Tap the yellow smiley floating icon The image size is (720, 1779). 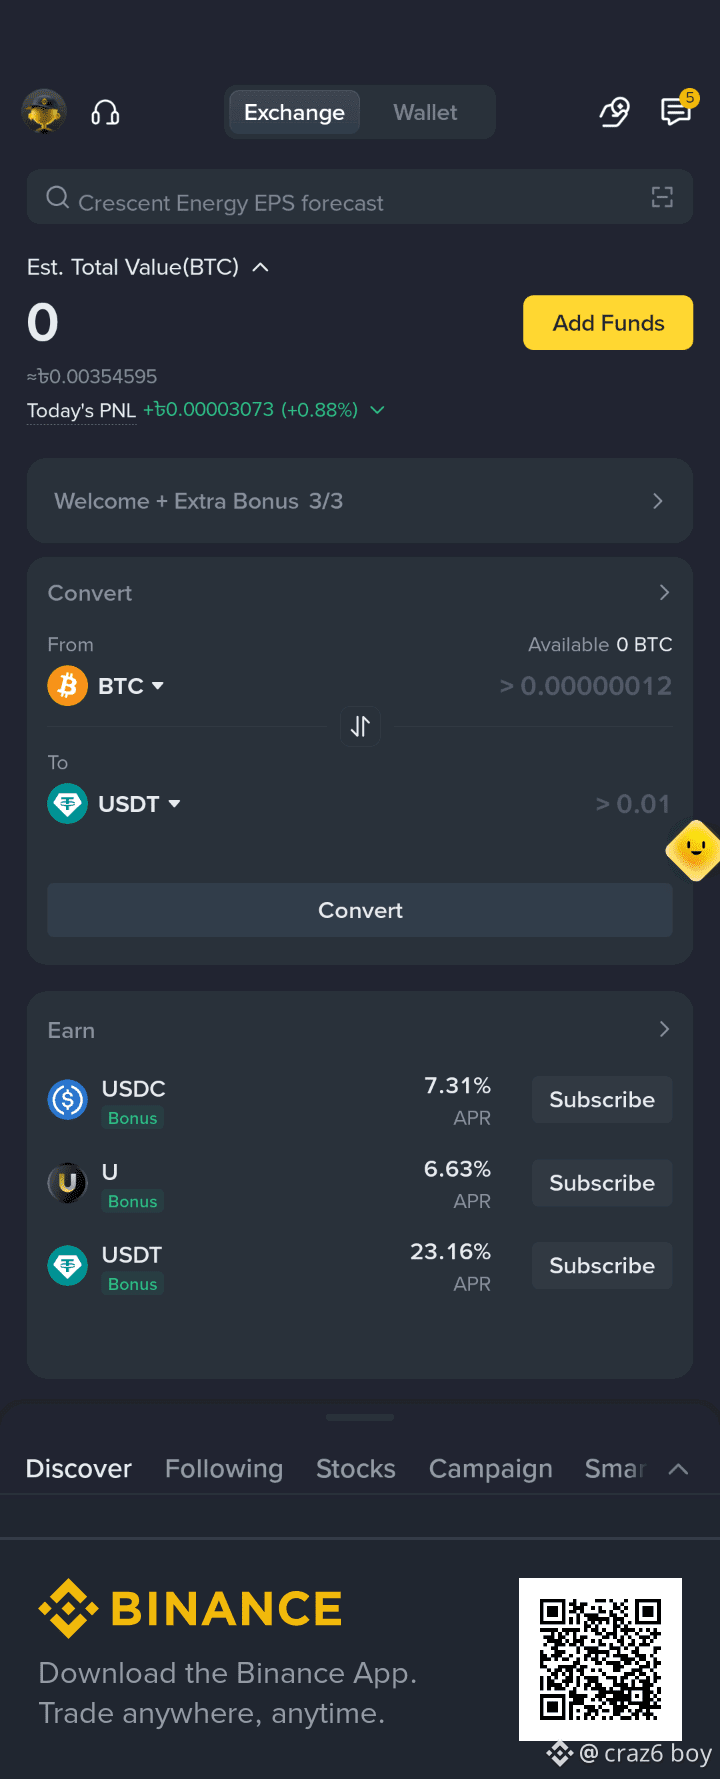[693, 851]
